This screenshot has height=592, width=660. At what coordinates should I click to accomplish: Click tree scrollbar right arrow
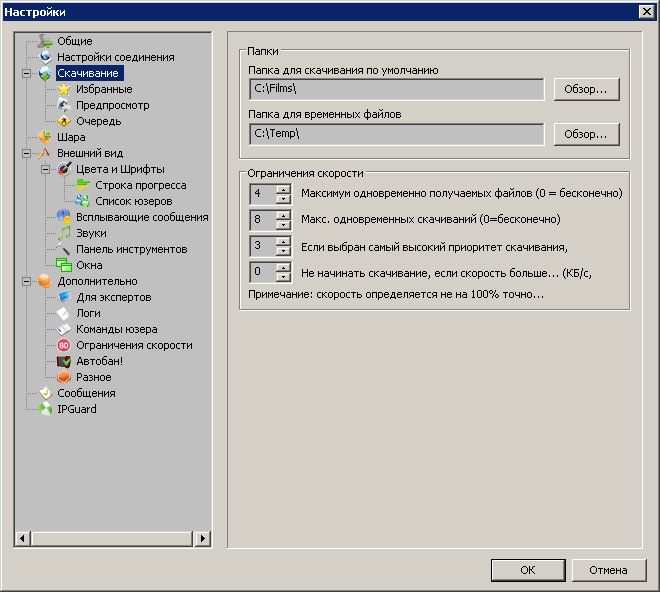pyautogui.click(x=203, y=538)
